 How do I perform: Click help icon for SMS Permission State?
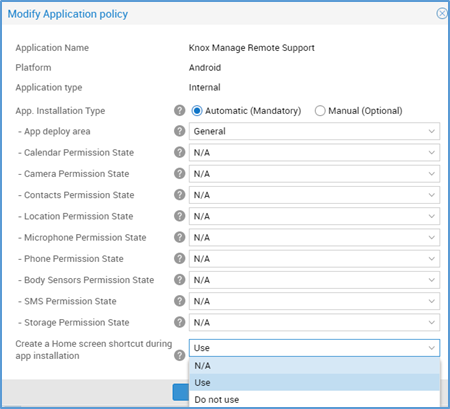tap(179, 301)
